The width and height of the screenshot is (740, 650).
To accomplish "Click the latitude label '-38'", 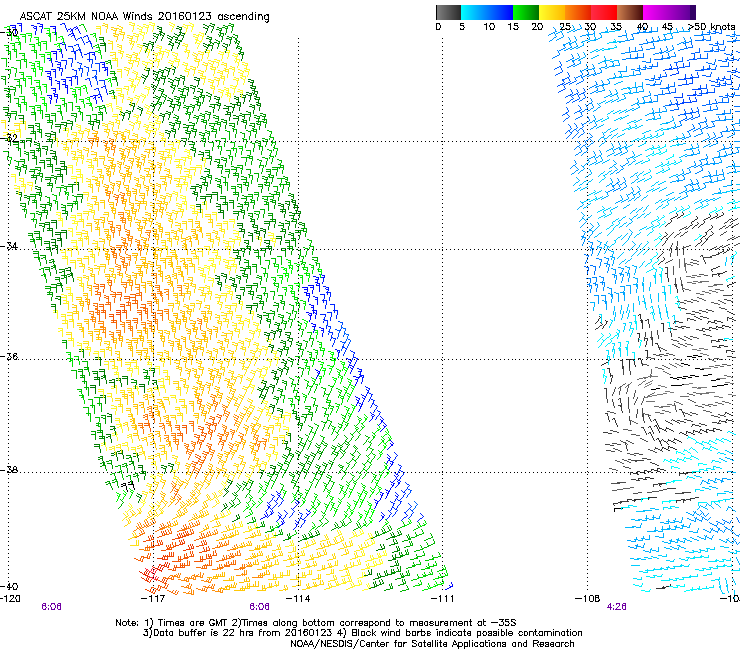I will click(x=9, y=470).
